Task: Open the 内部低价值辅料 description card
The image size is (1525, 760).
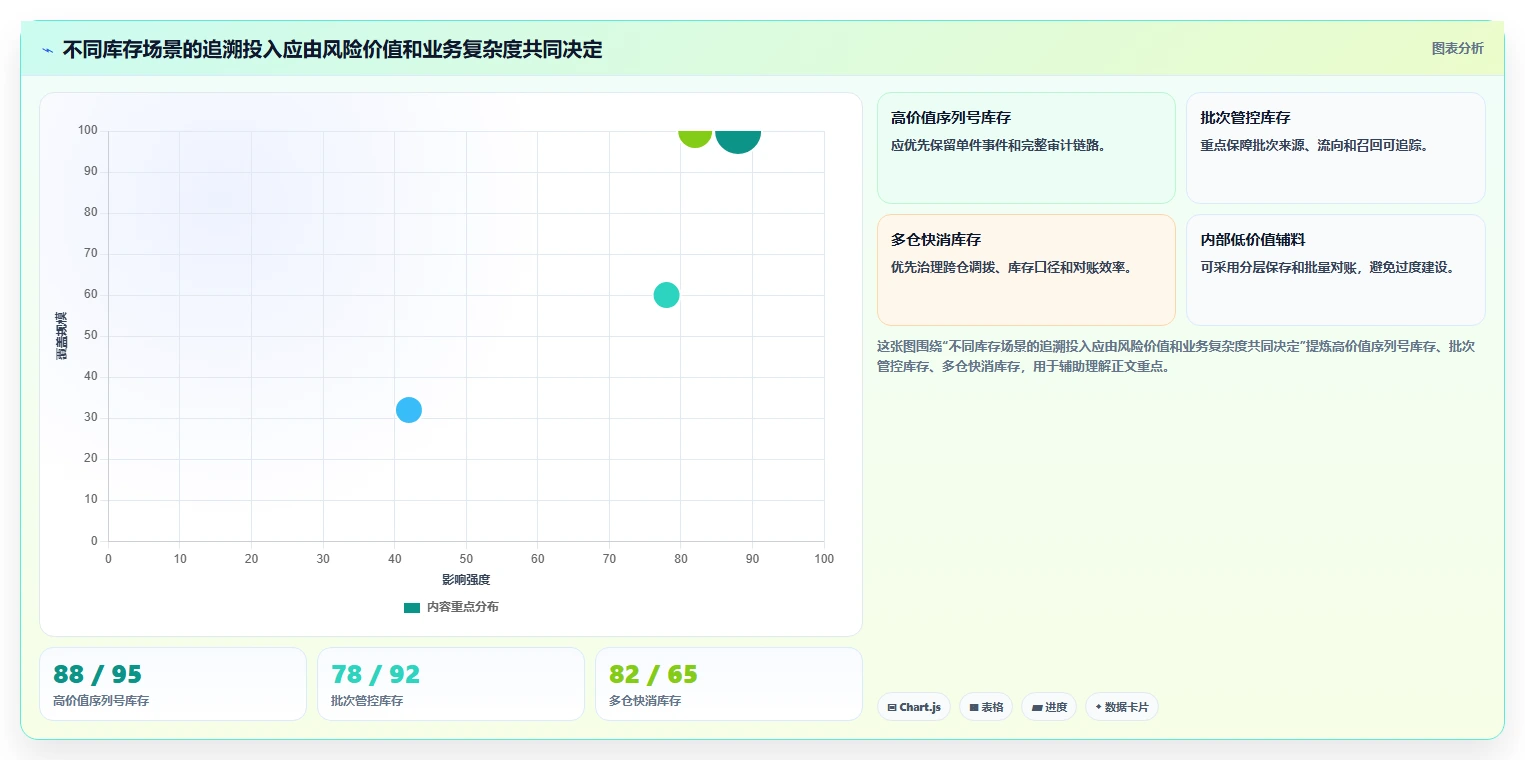Action: tap(1335, 270)
